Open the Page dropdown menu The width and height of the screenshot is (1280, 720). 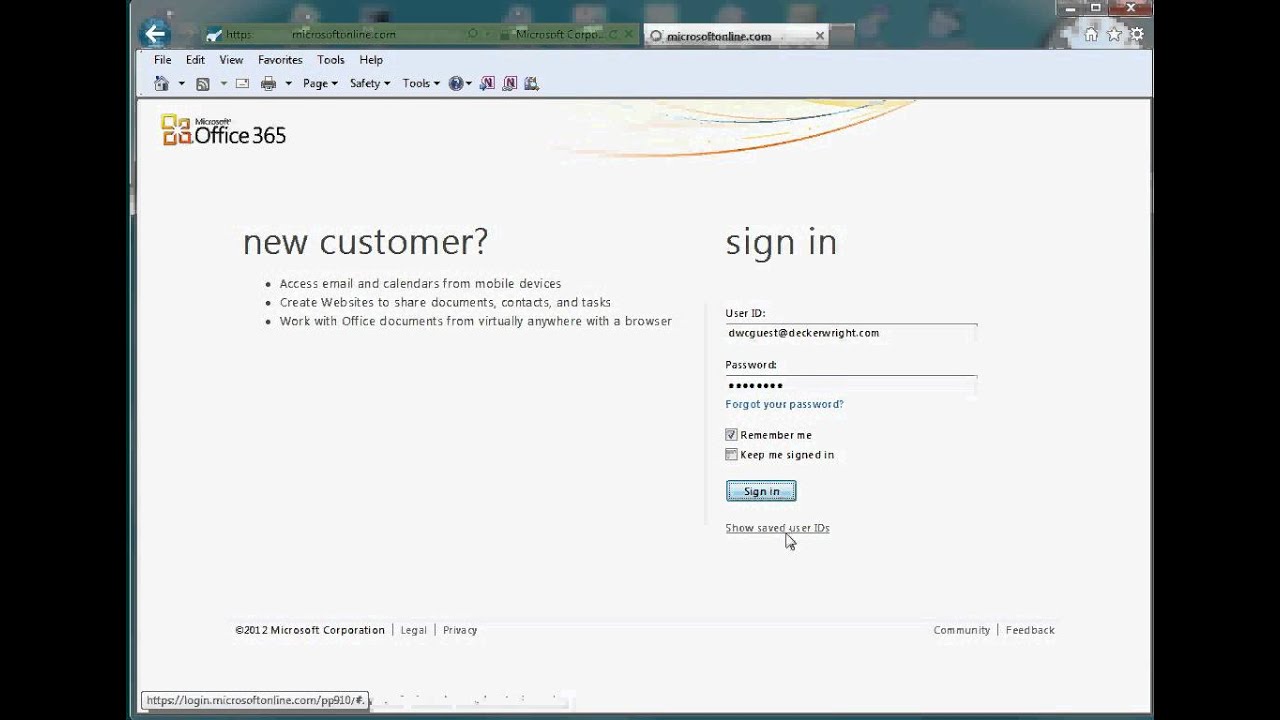pyautogui.click(x=320, y=84)
